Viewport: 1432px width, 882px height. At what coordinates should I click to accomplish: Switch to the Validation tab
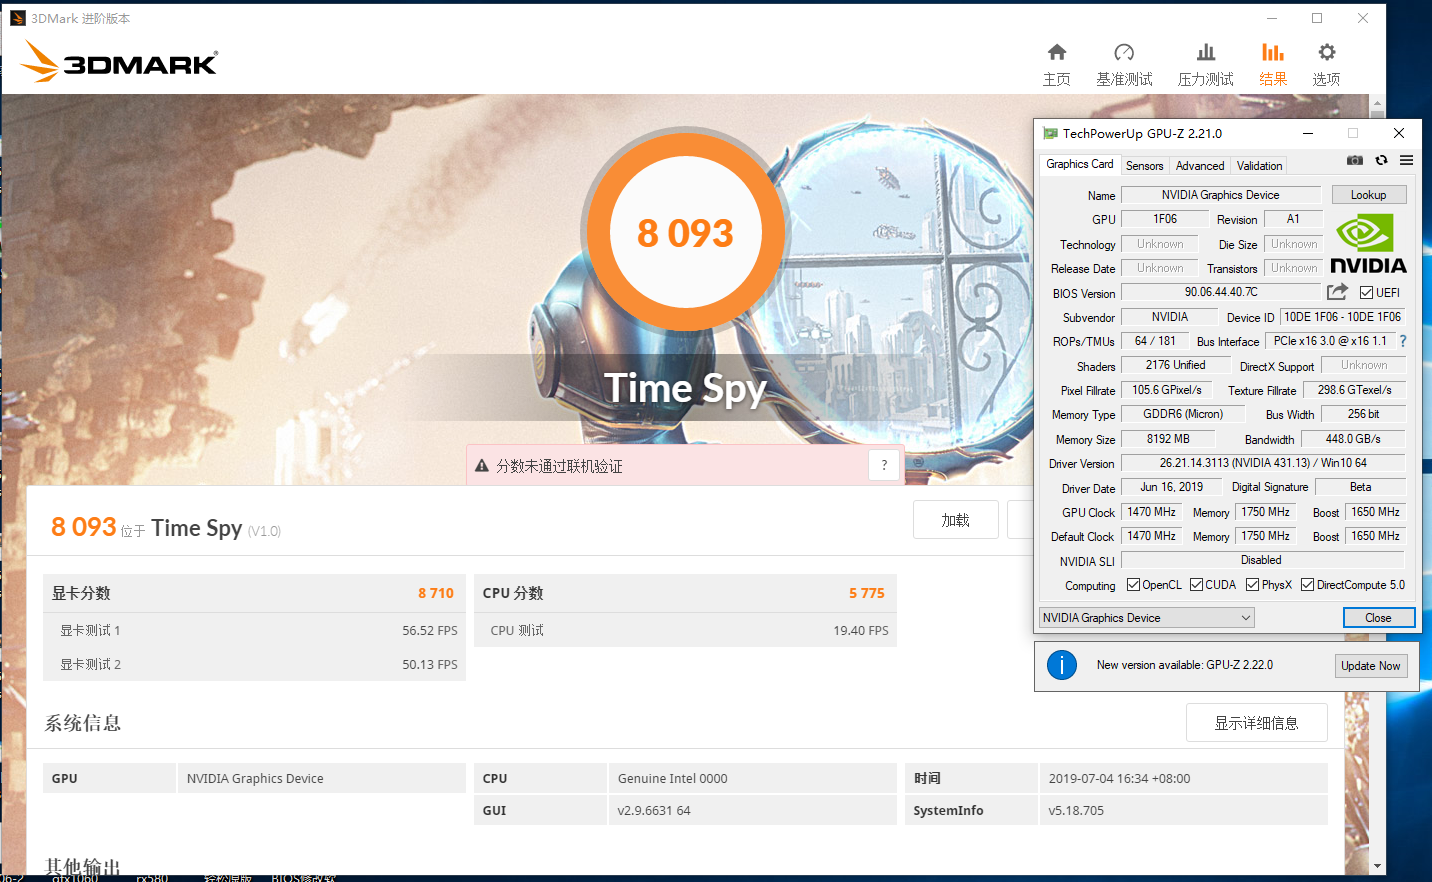coord(1259,166)
